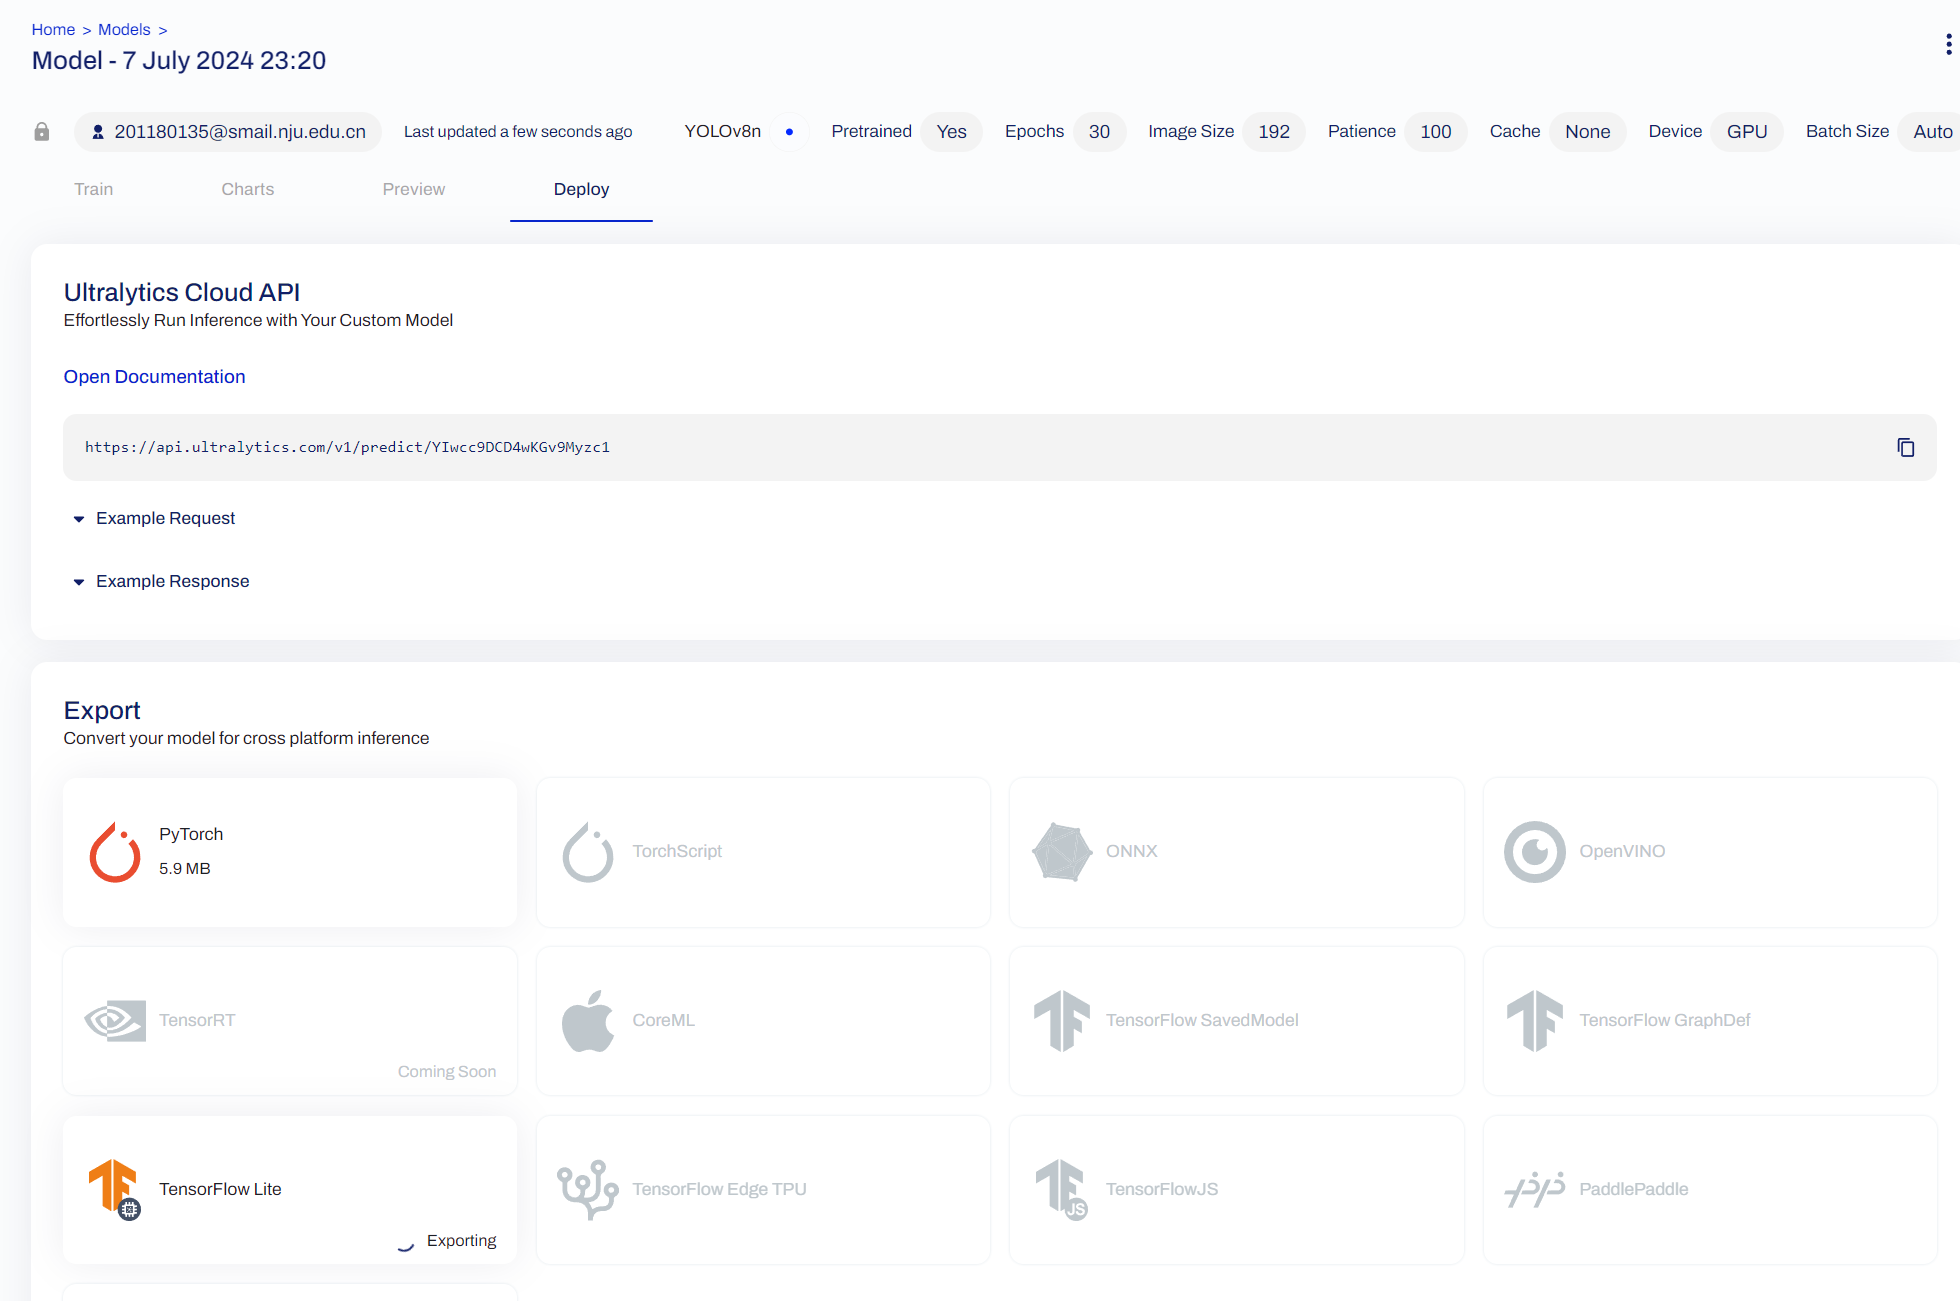1960x1301 pixels.
Task: Switch to the Train tab
Action: click(x=93, y=189)
